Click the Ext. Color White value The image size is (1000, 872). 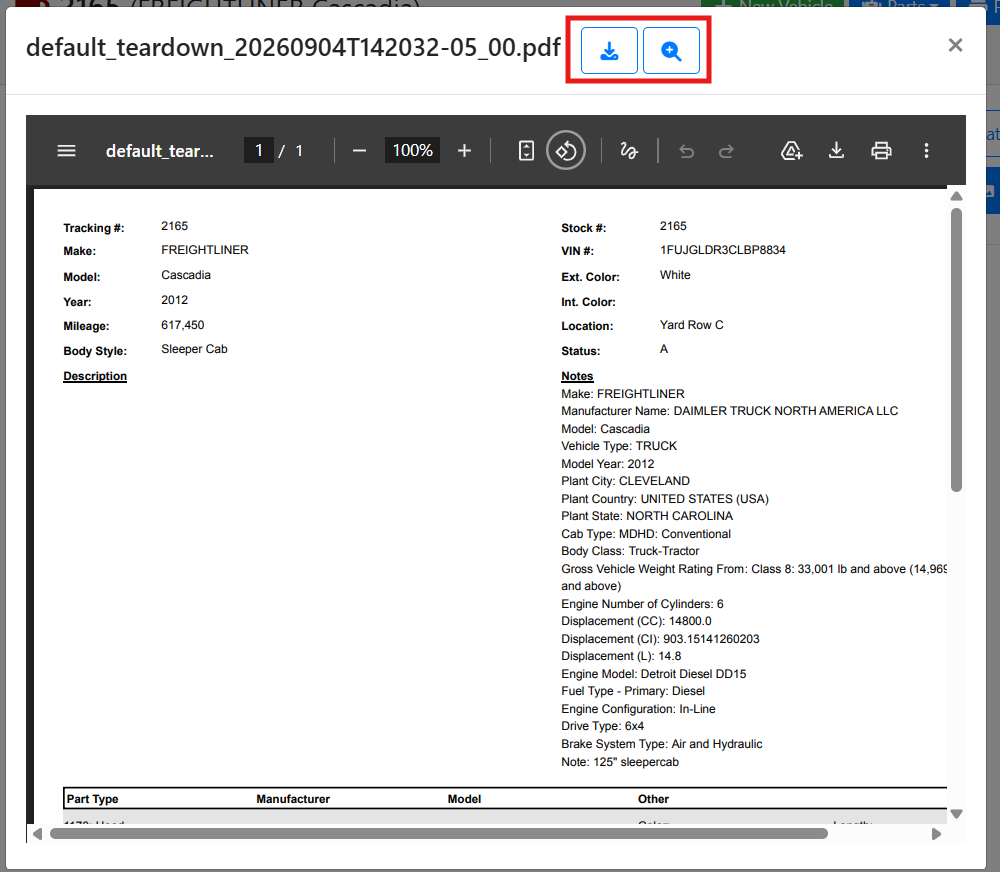coord(675,275)
